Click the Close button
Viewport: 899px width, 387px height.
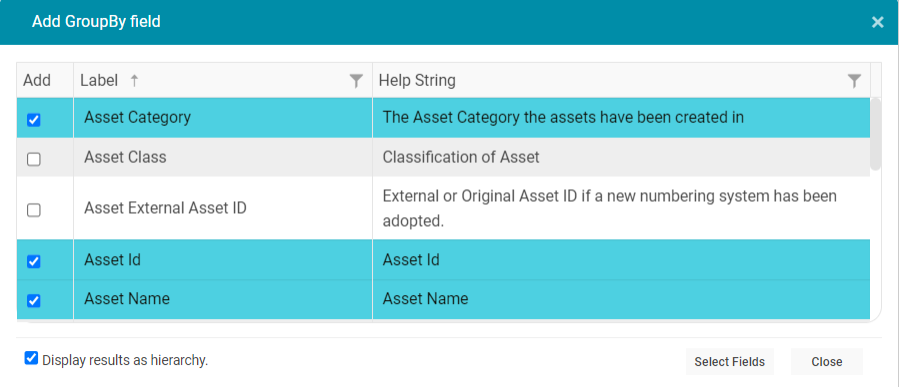point(826,362)
